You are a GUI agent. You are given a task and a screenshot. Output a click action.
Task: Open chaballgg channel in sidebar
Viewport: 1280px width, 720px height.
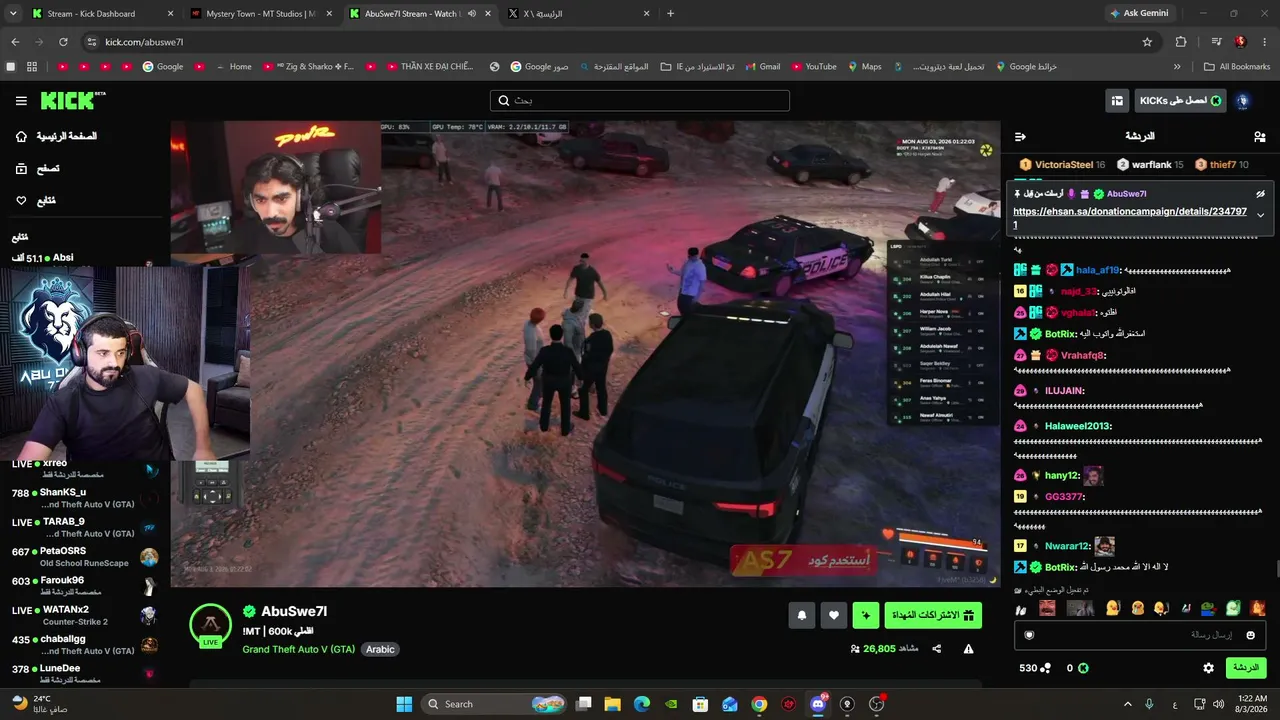85,645
